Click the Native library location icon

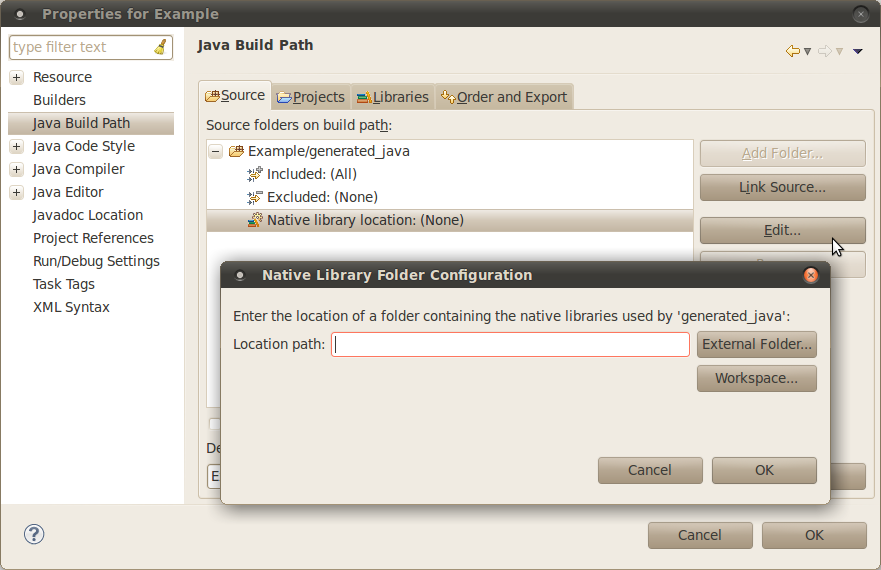[255, 220]
